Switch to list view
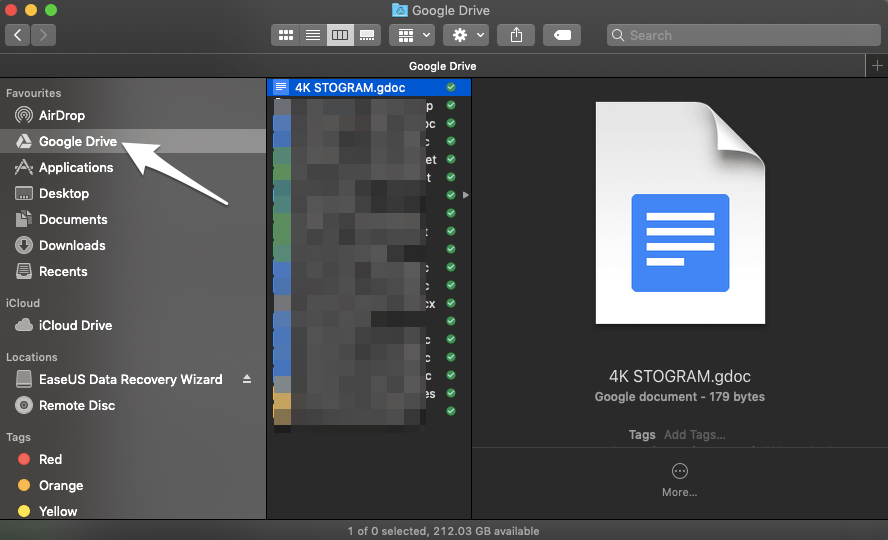The height and width of the screenshot is (540, 888). pos(313,35)
